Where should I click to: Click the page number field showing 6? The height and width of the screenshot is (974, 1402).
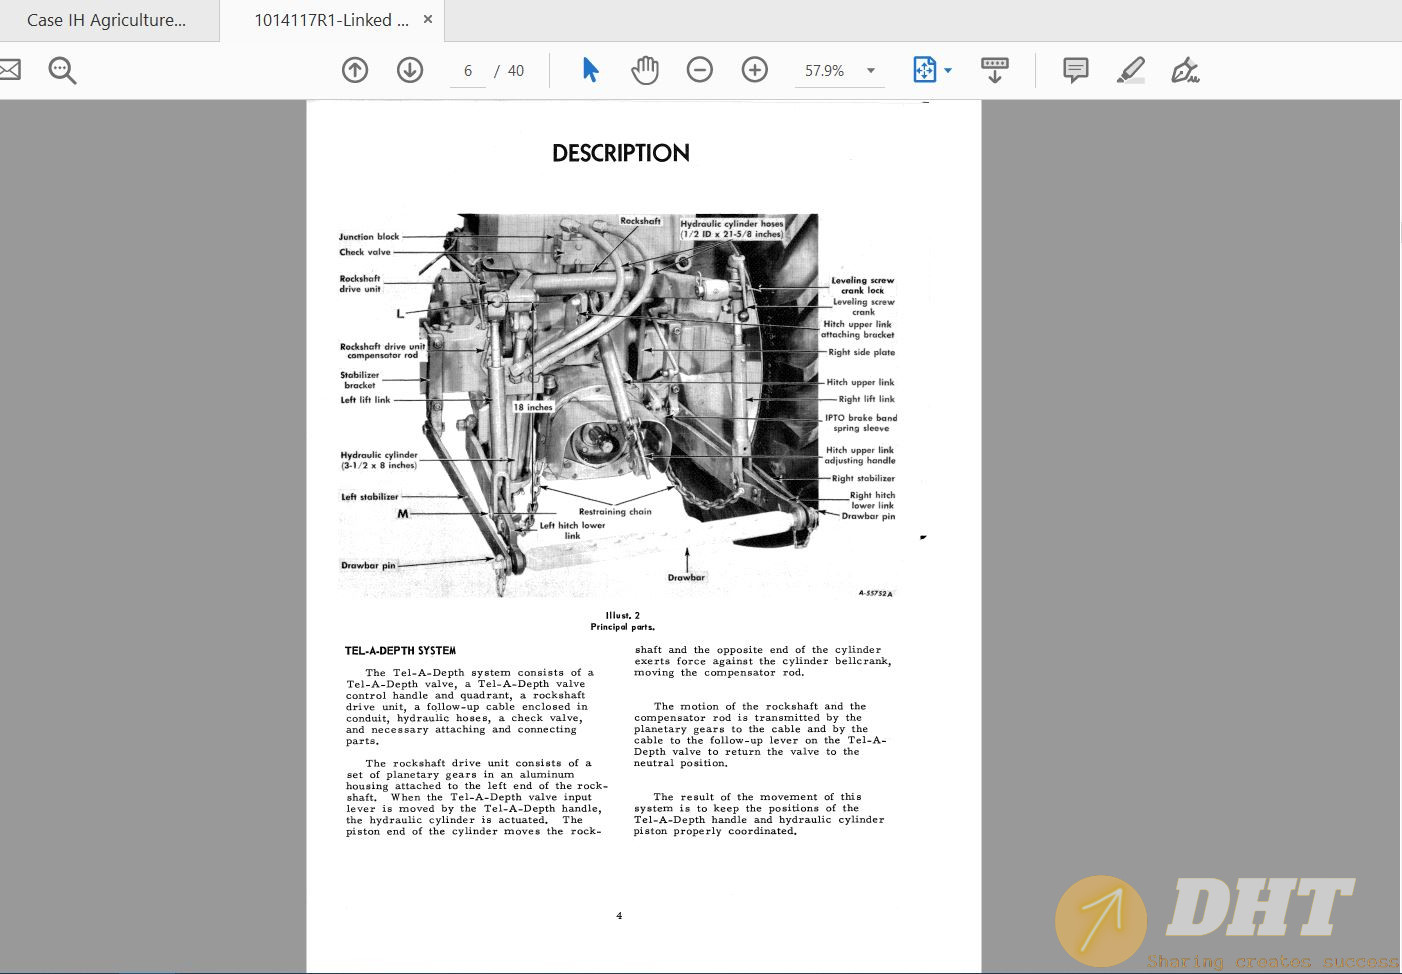coord(467,71)
